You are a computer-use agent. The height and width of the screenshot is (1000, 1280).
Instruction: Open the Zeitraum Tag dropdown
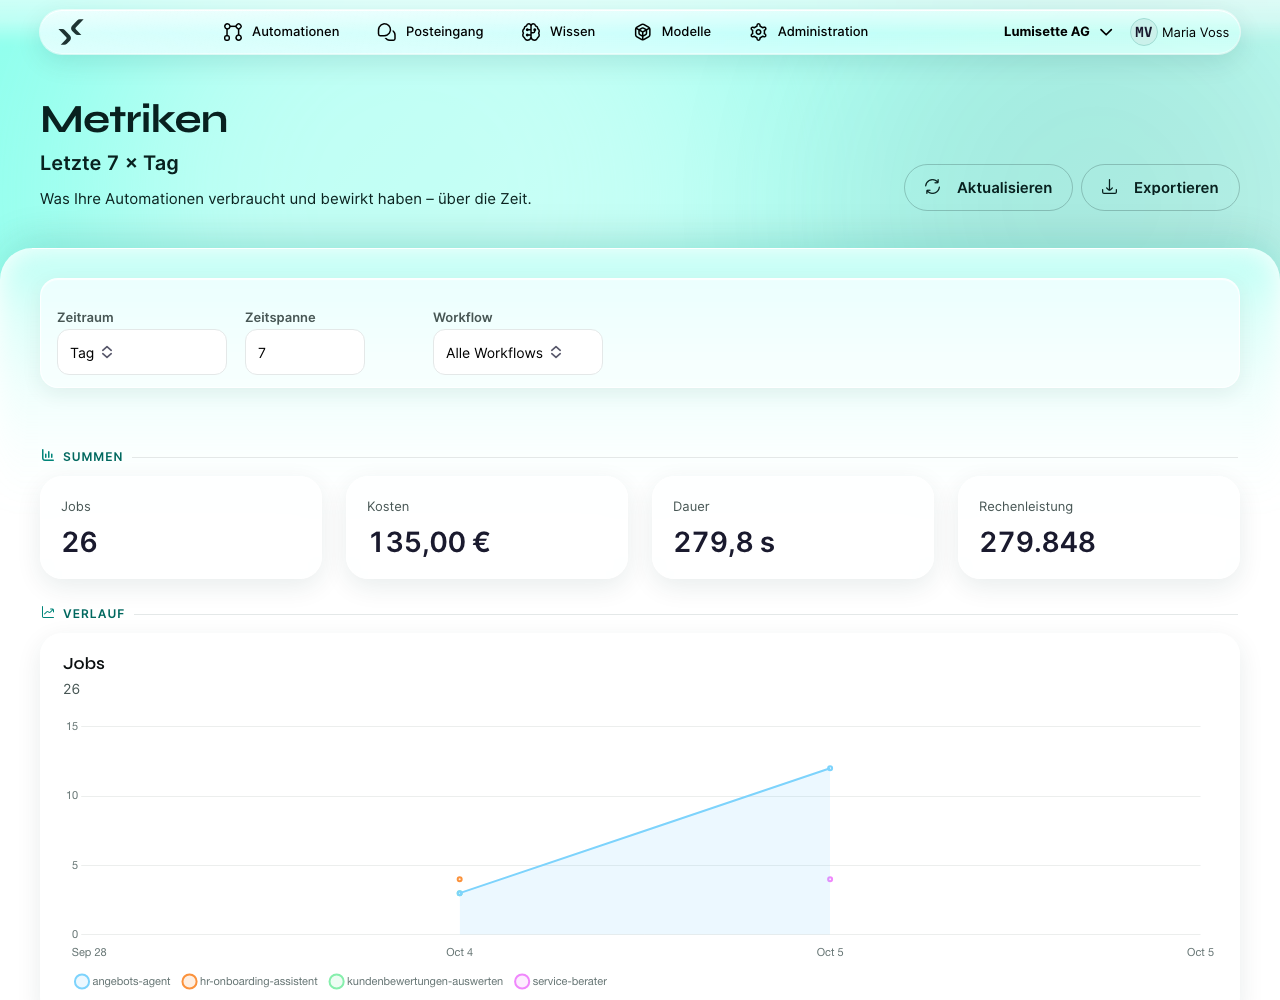point(142,352)
